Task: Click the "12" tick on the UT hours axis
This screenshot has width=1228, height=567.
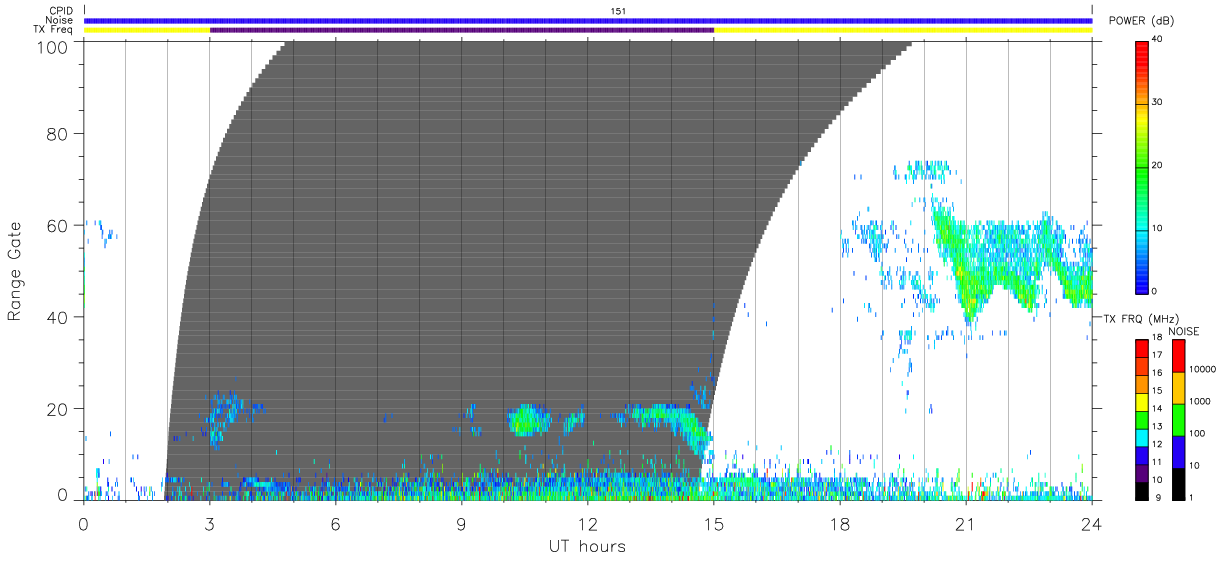Action: tap(587, 523)
